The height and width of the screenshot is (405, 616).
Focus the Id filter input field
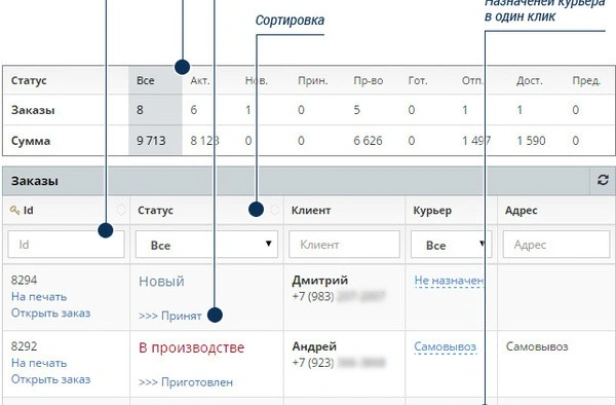(66, 244)
